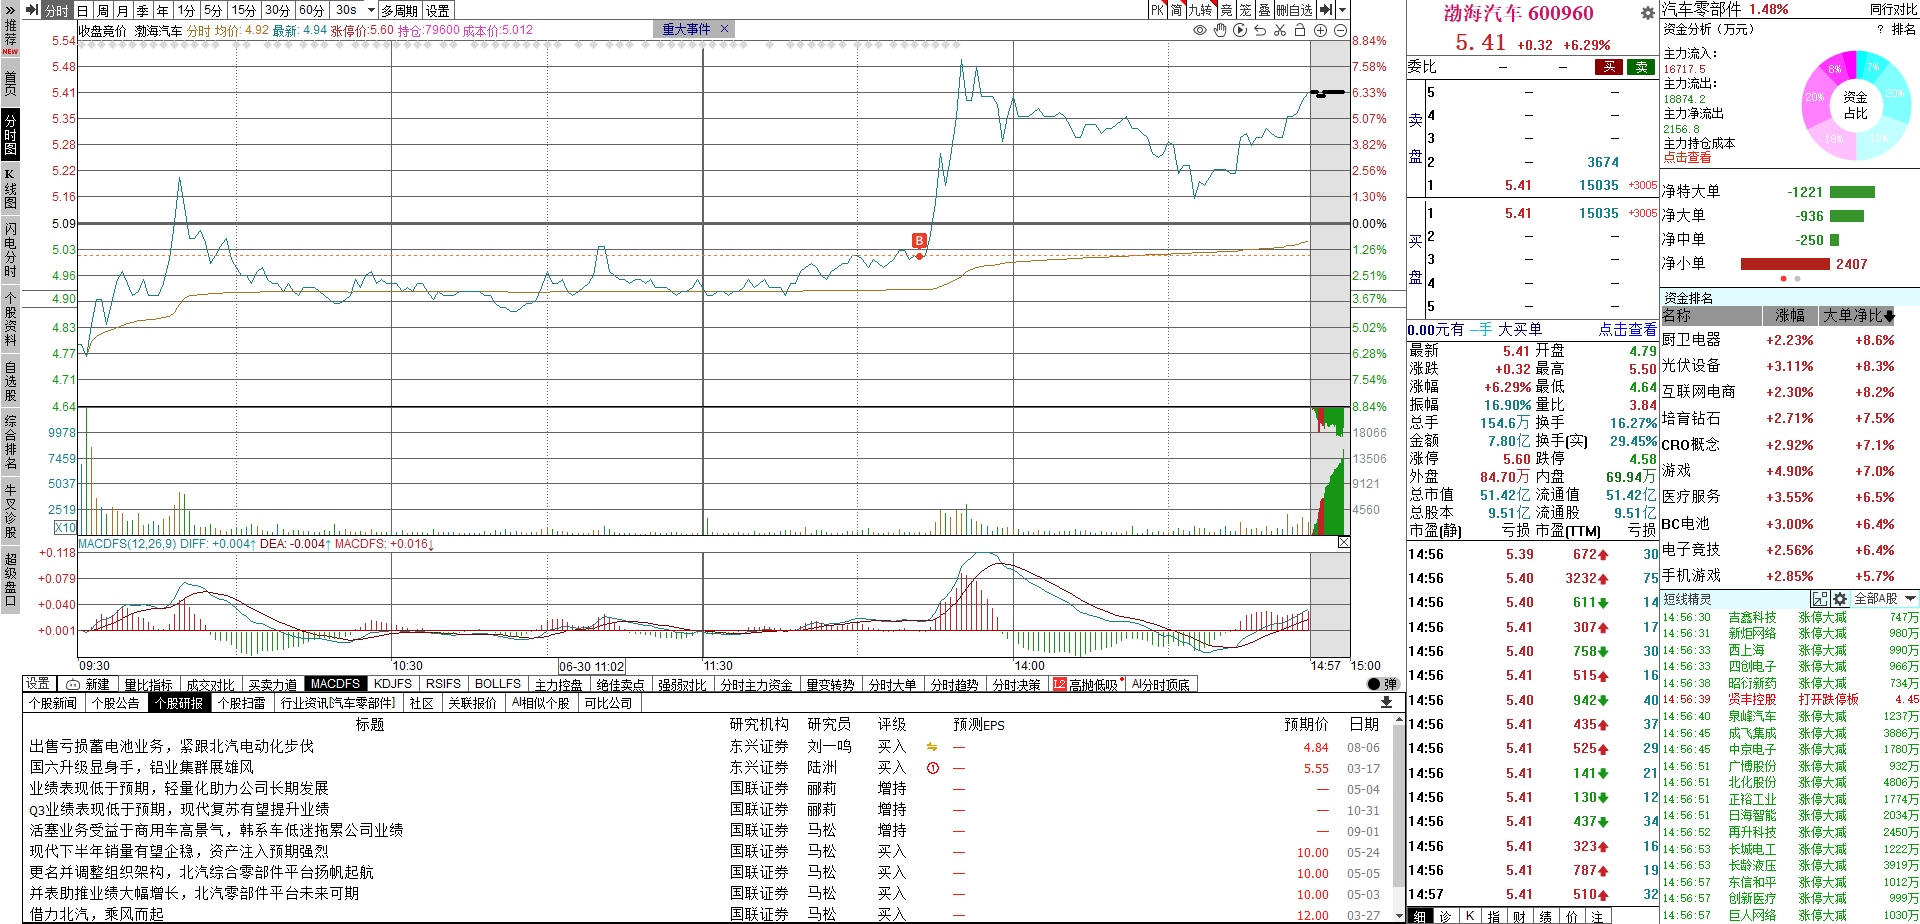Click the scissors cut icon
The height and width of the screenshot is (924, 1920).
coord(1280,30)
